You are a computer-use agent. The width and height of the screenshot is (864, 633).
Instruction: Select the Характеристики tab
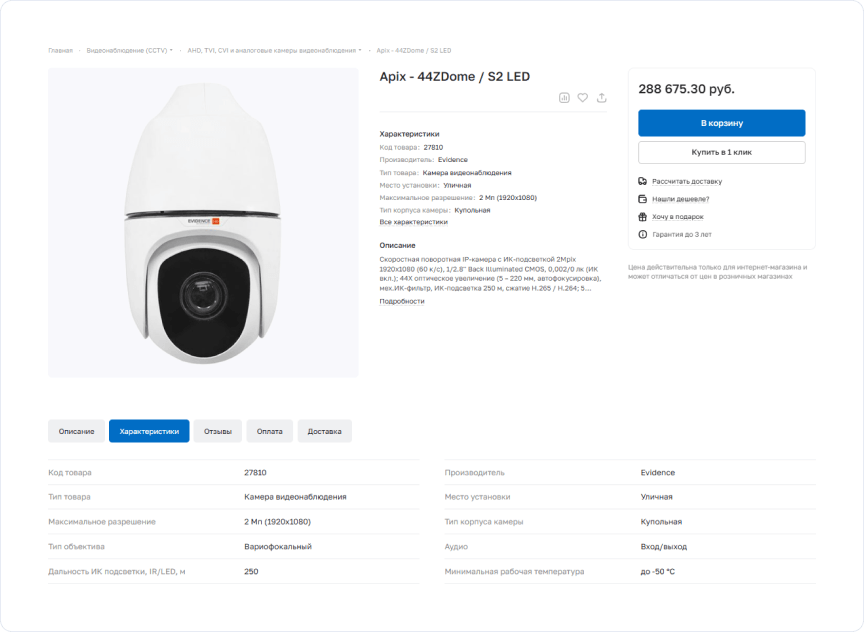149,431
